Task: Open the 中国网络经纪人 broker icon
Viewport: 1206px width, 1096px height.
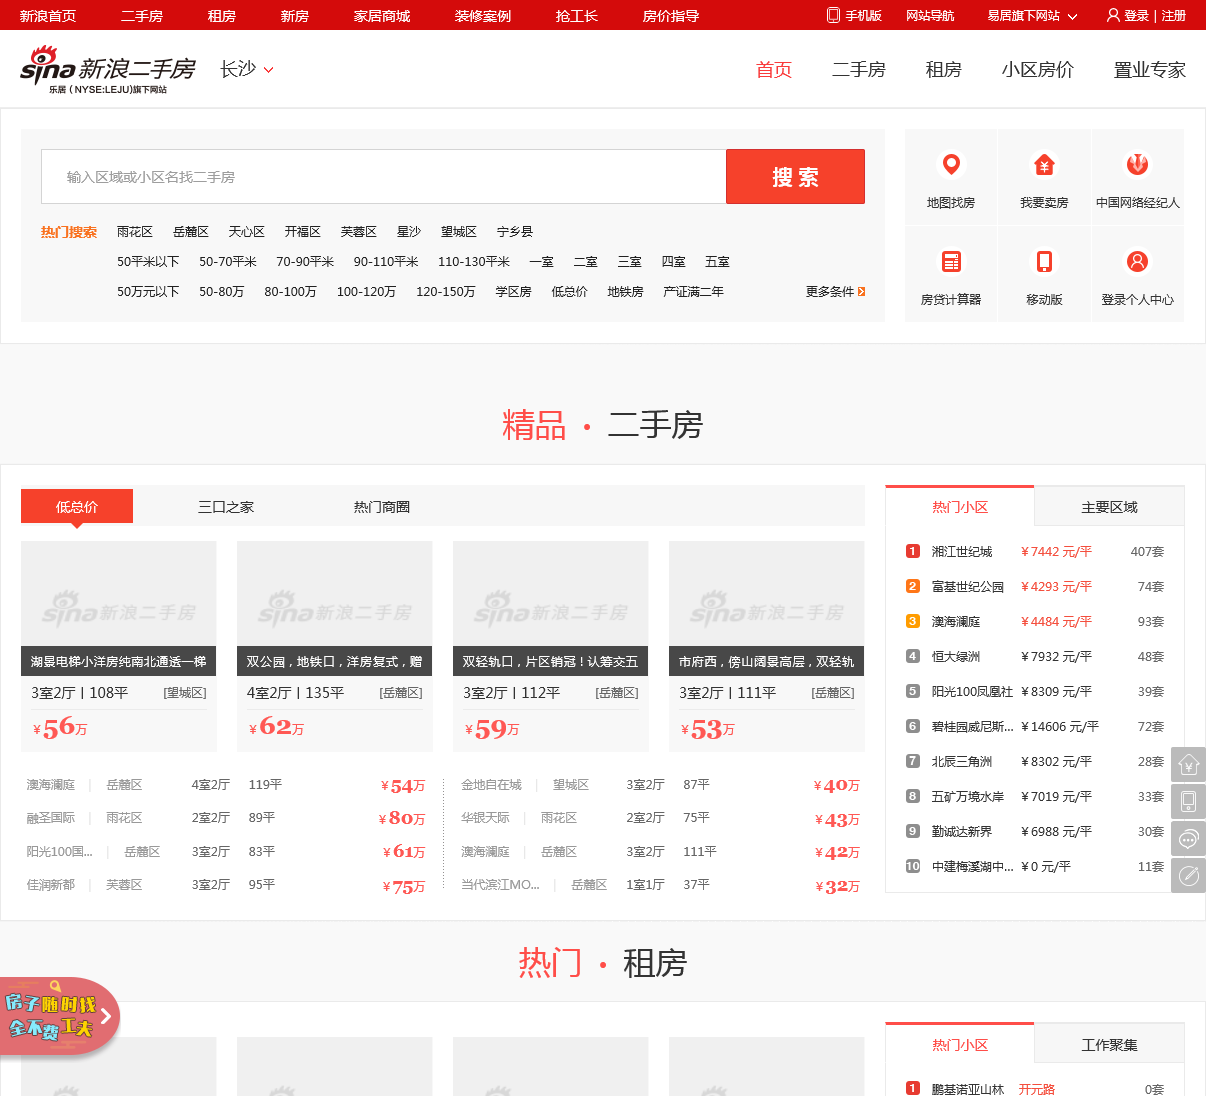Action: click(x=1137, y=164)
